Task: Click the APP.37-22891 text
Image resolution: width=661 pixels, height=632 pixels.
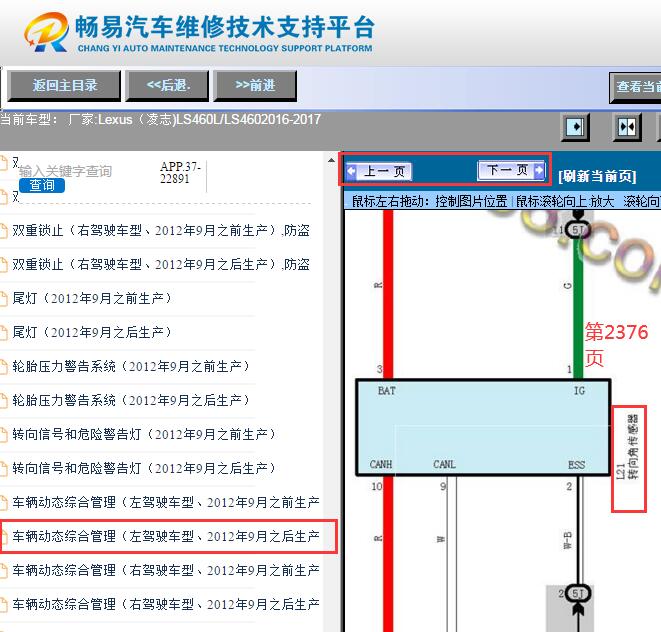Action: click(180, 172)
